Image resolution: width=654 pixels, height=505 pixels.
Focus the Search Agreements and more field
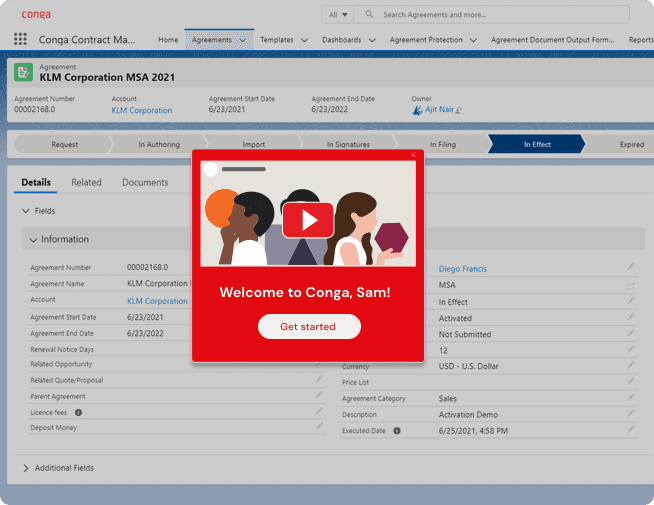coord(491,15)
